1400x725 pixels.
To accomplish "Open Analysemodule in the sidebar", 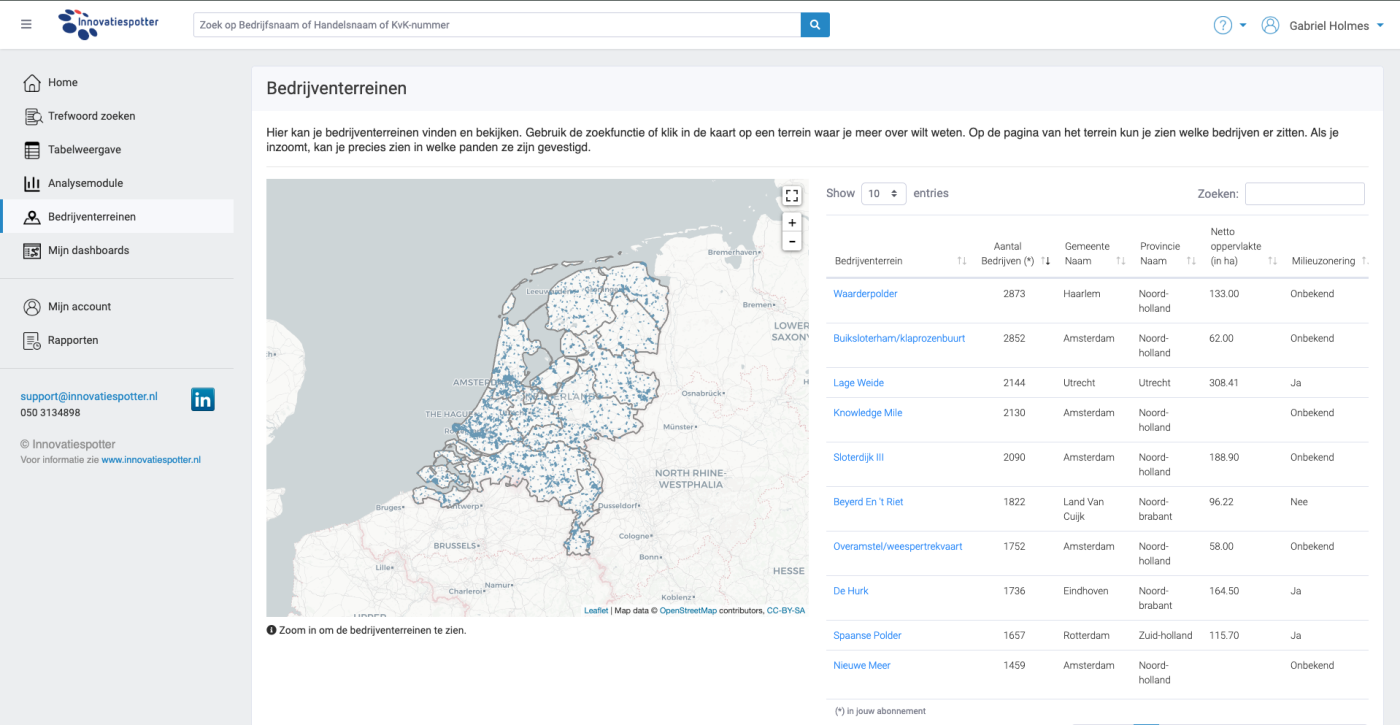I will (x=85, y=183).
